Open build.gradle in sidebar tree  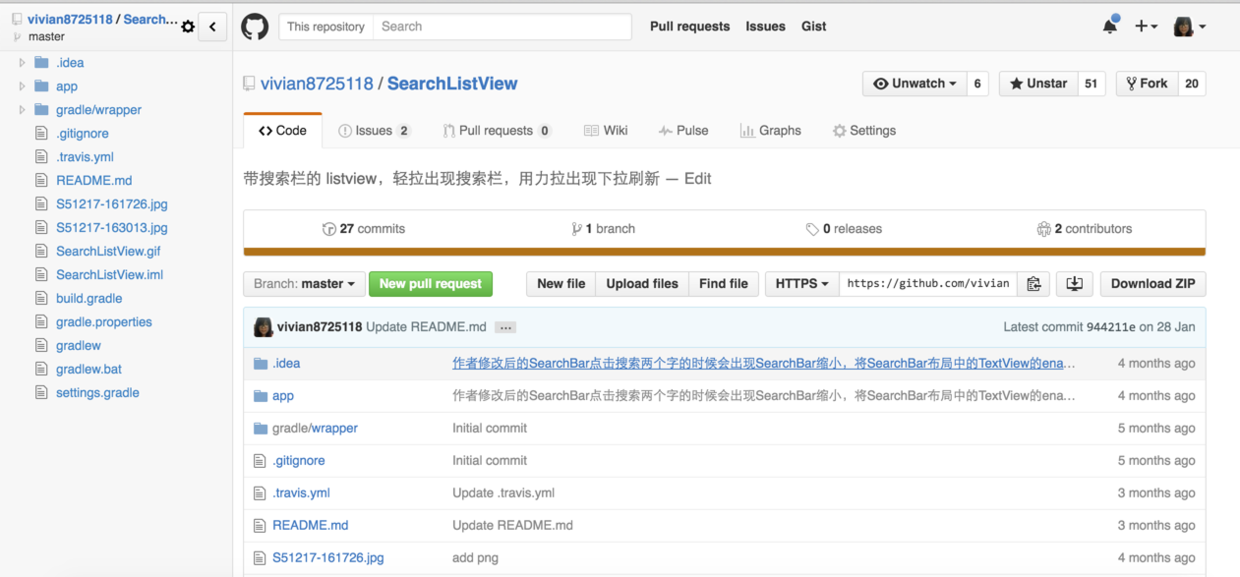tap(89, 298)
